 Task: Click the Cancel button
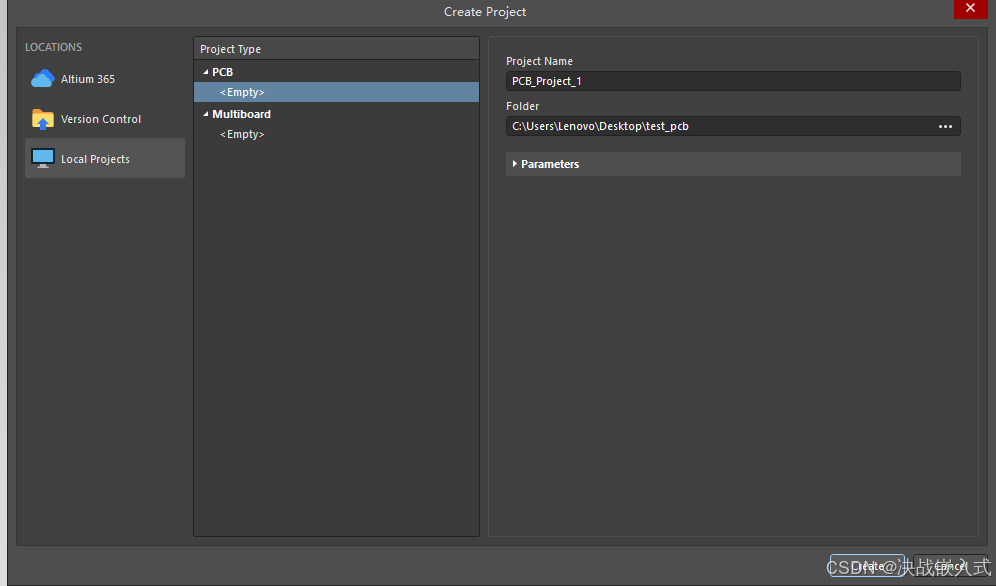coord(951,565)
